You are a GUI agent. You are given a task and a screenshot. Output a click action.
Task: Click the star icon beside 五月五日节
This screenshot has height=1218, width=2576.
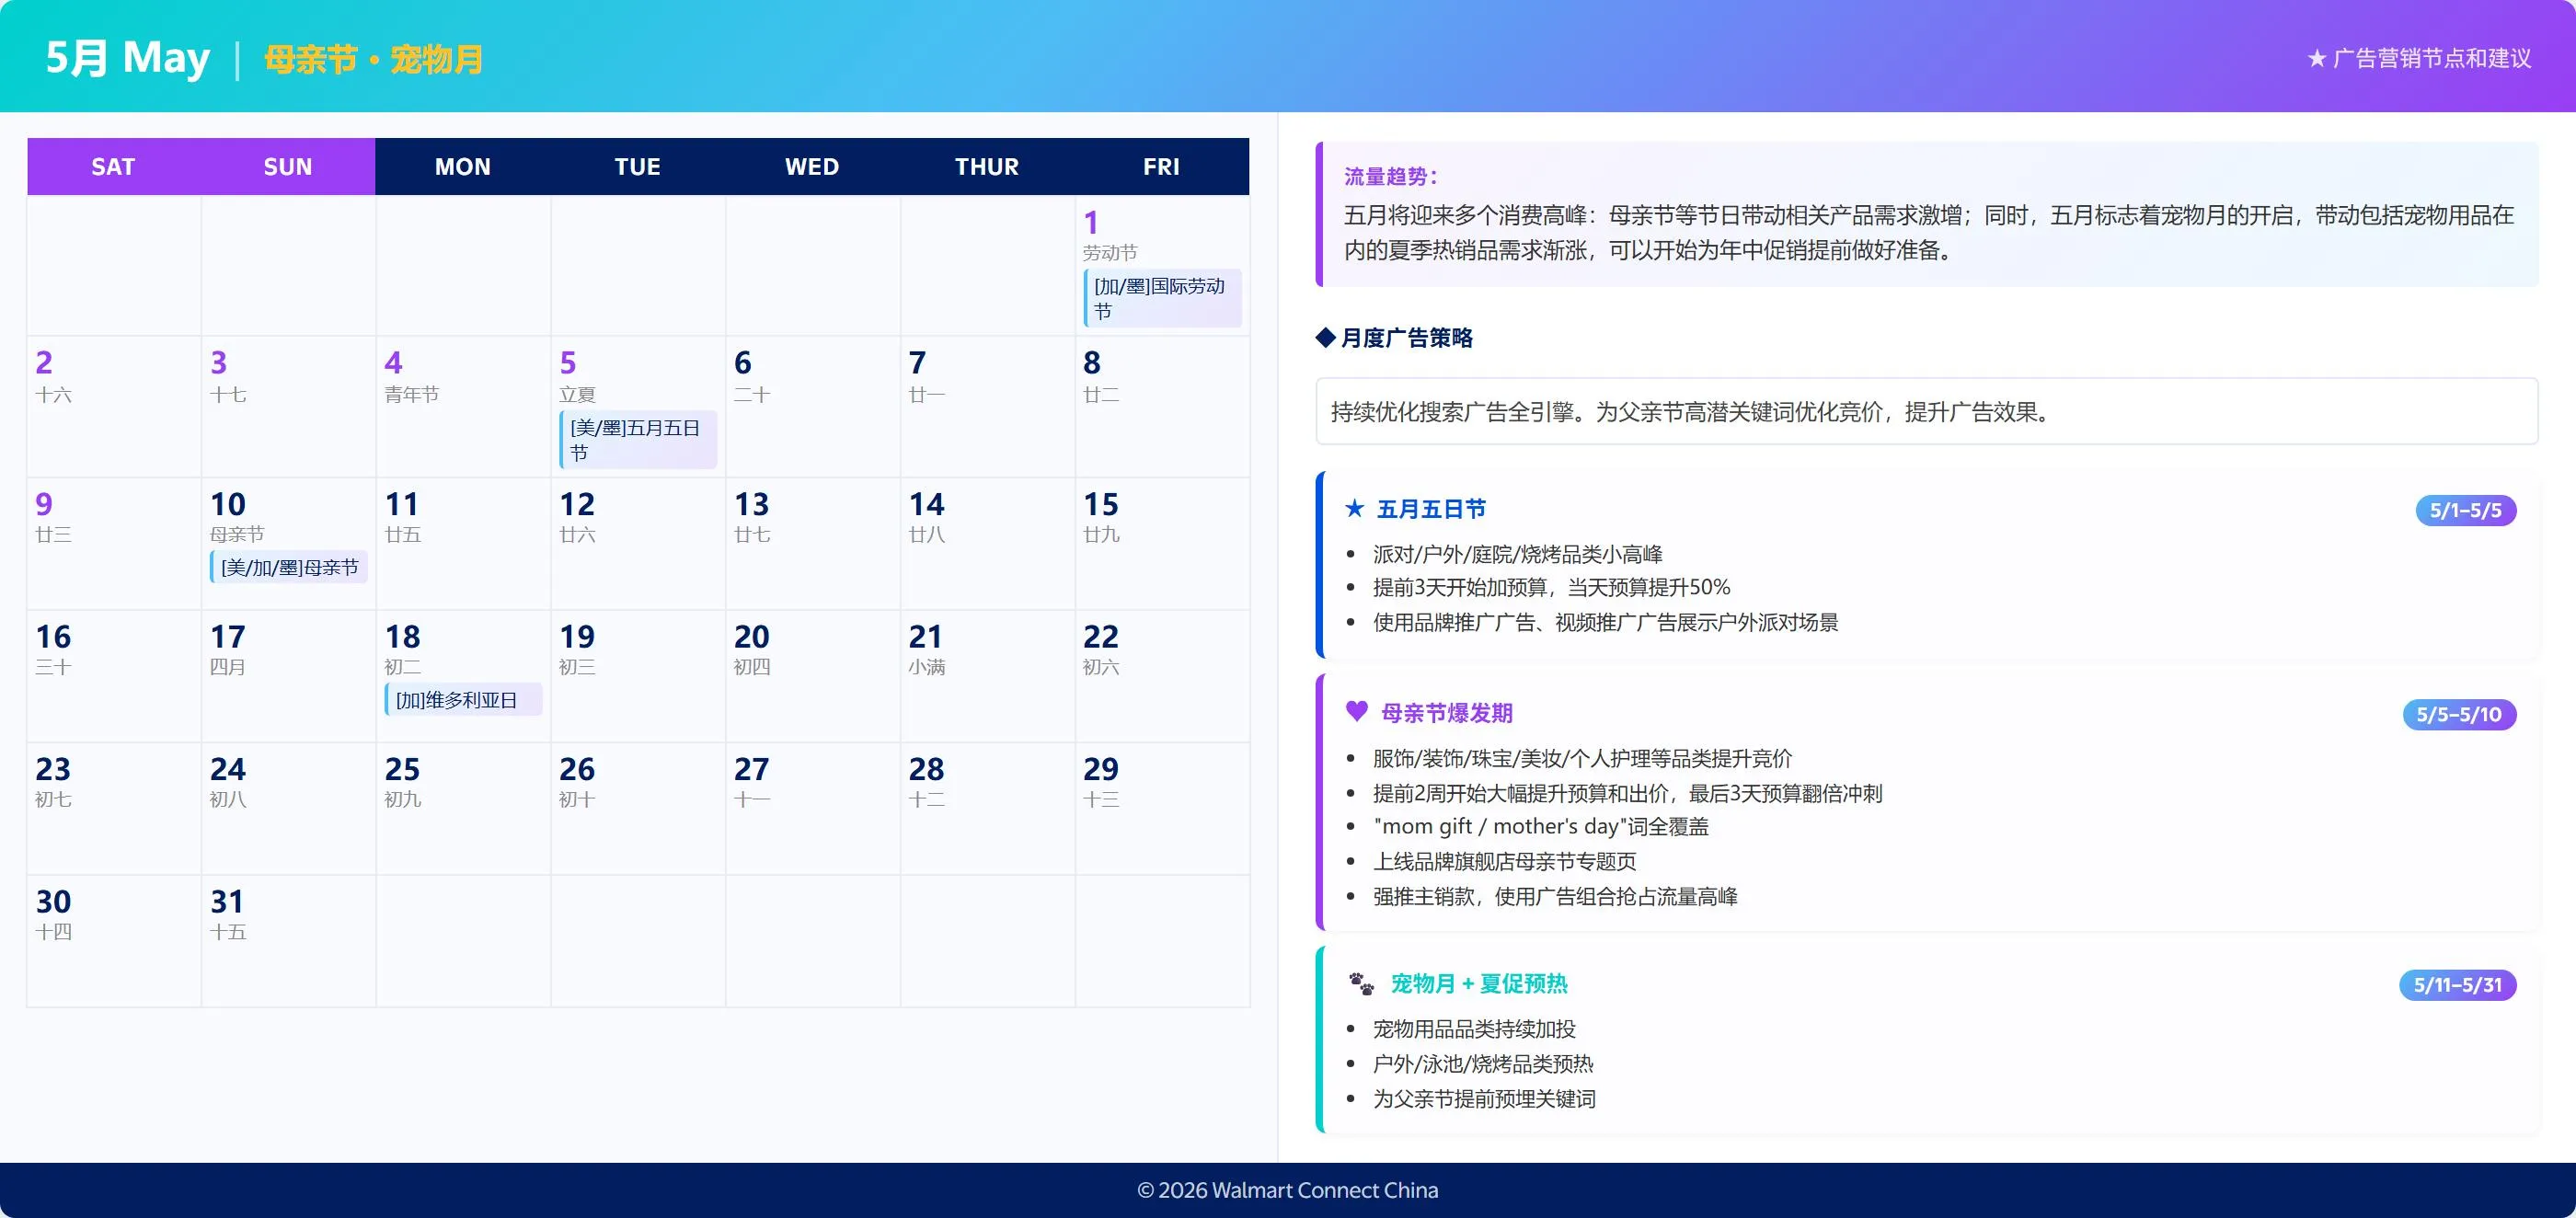click(x=1354, y=509)
